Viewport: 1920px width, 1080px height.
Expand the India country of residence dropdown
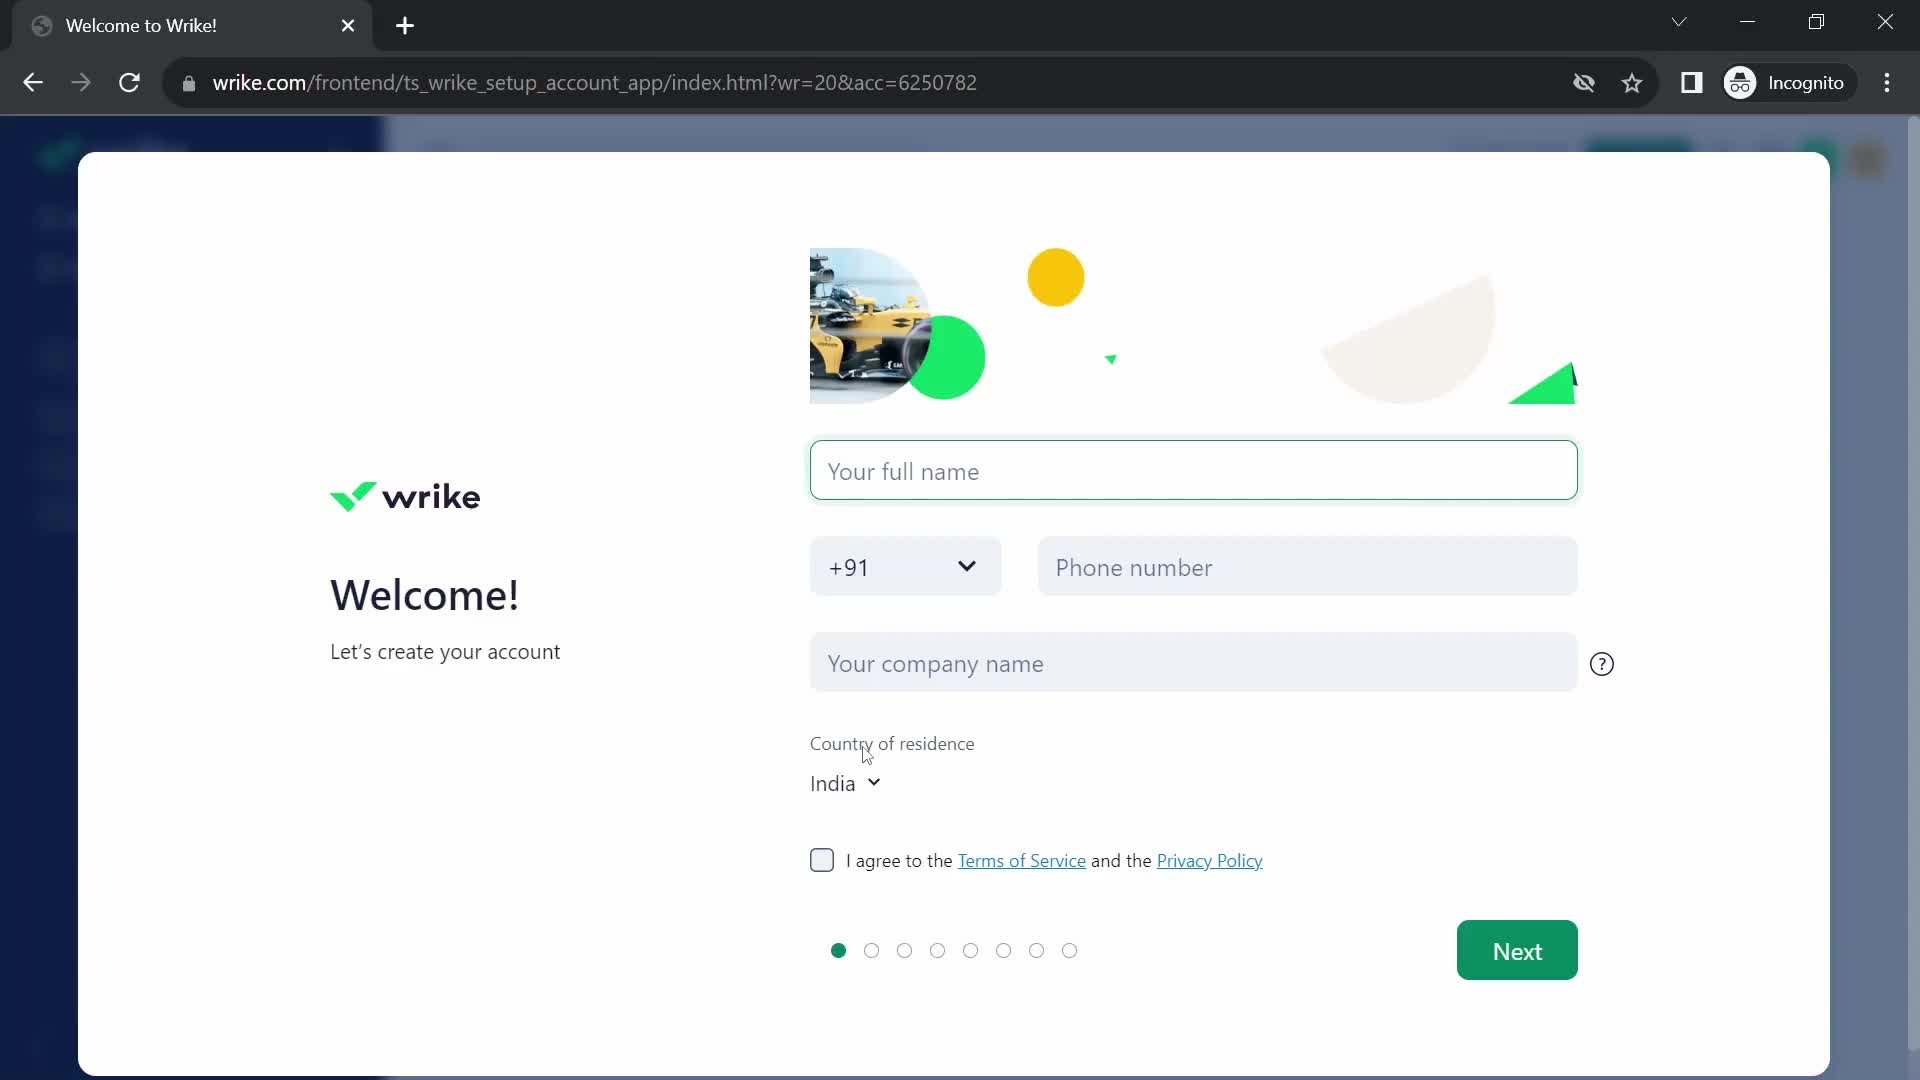844,783
